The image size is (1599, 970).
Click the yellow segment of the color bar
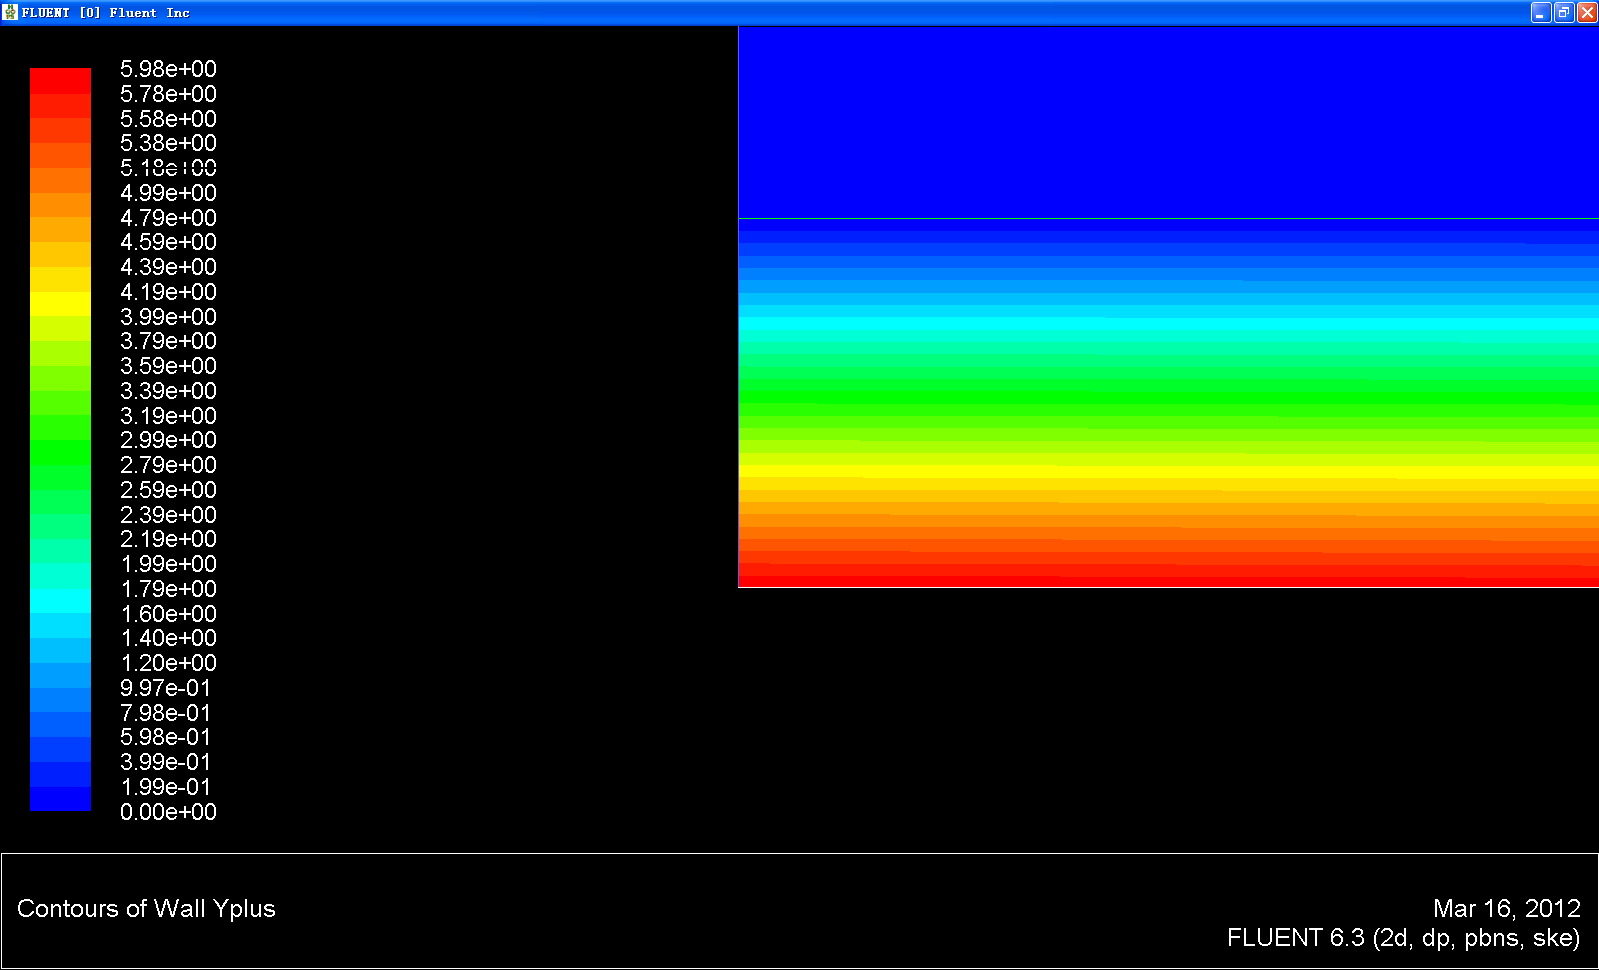coord(60,304)
